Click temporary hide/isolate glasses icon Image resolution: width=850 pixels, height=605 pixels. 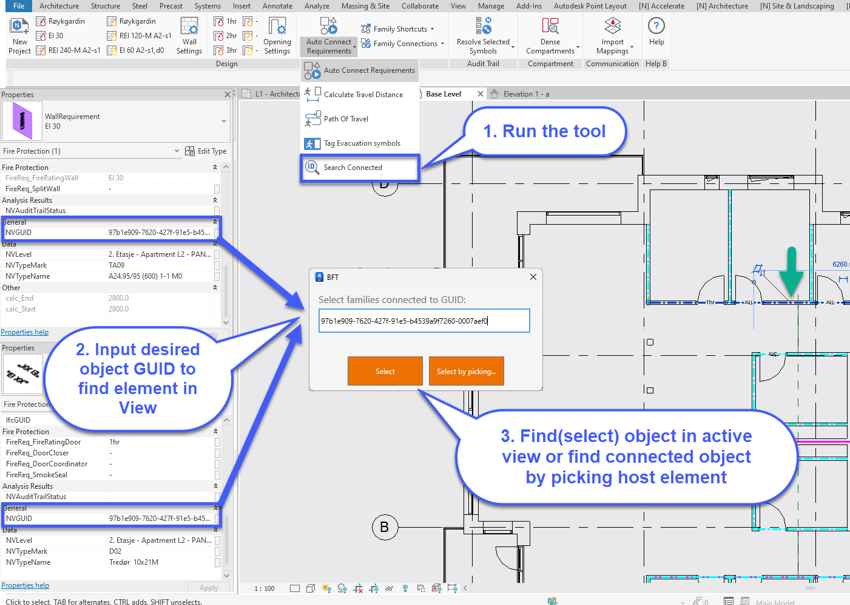tap(389, 588)
